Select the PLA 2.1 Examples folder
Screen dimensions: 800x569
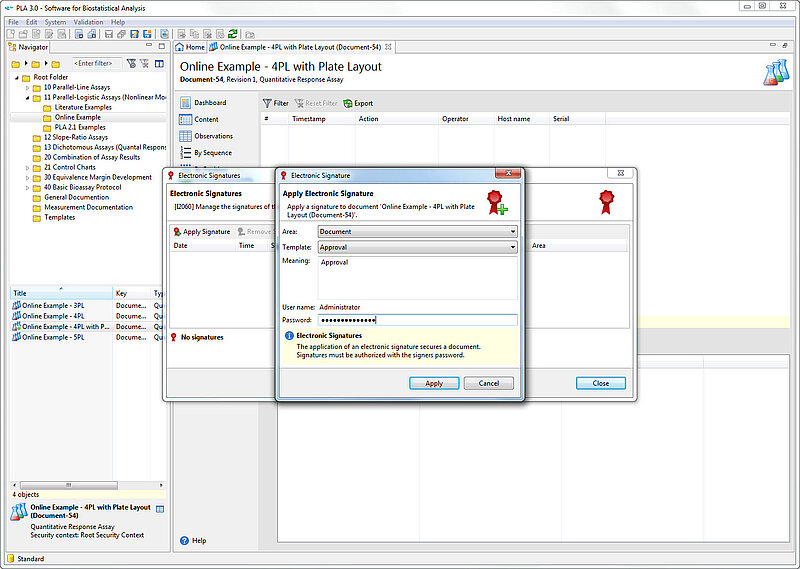pos(80,127)
